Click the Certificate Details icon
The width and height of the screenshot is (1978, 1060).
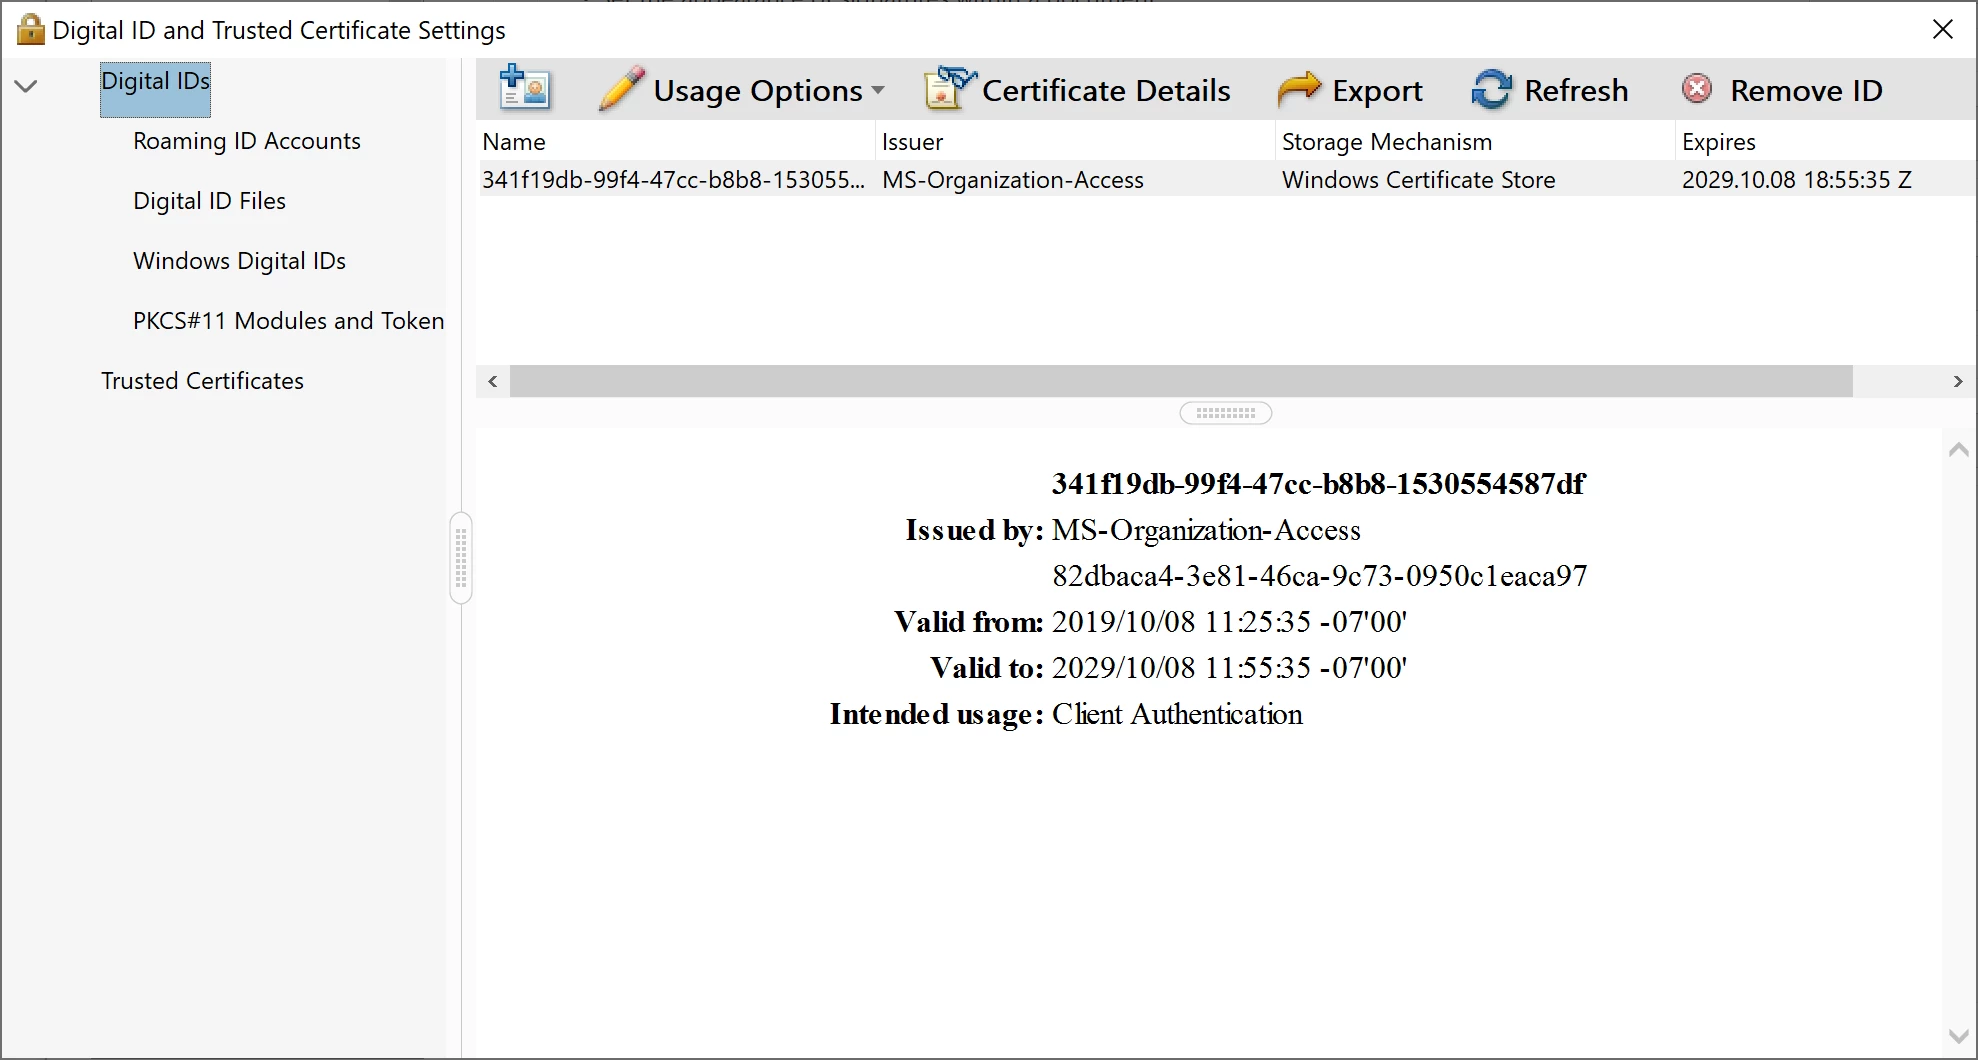[948, 89]
